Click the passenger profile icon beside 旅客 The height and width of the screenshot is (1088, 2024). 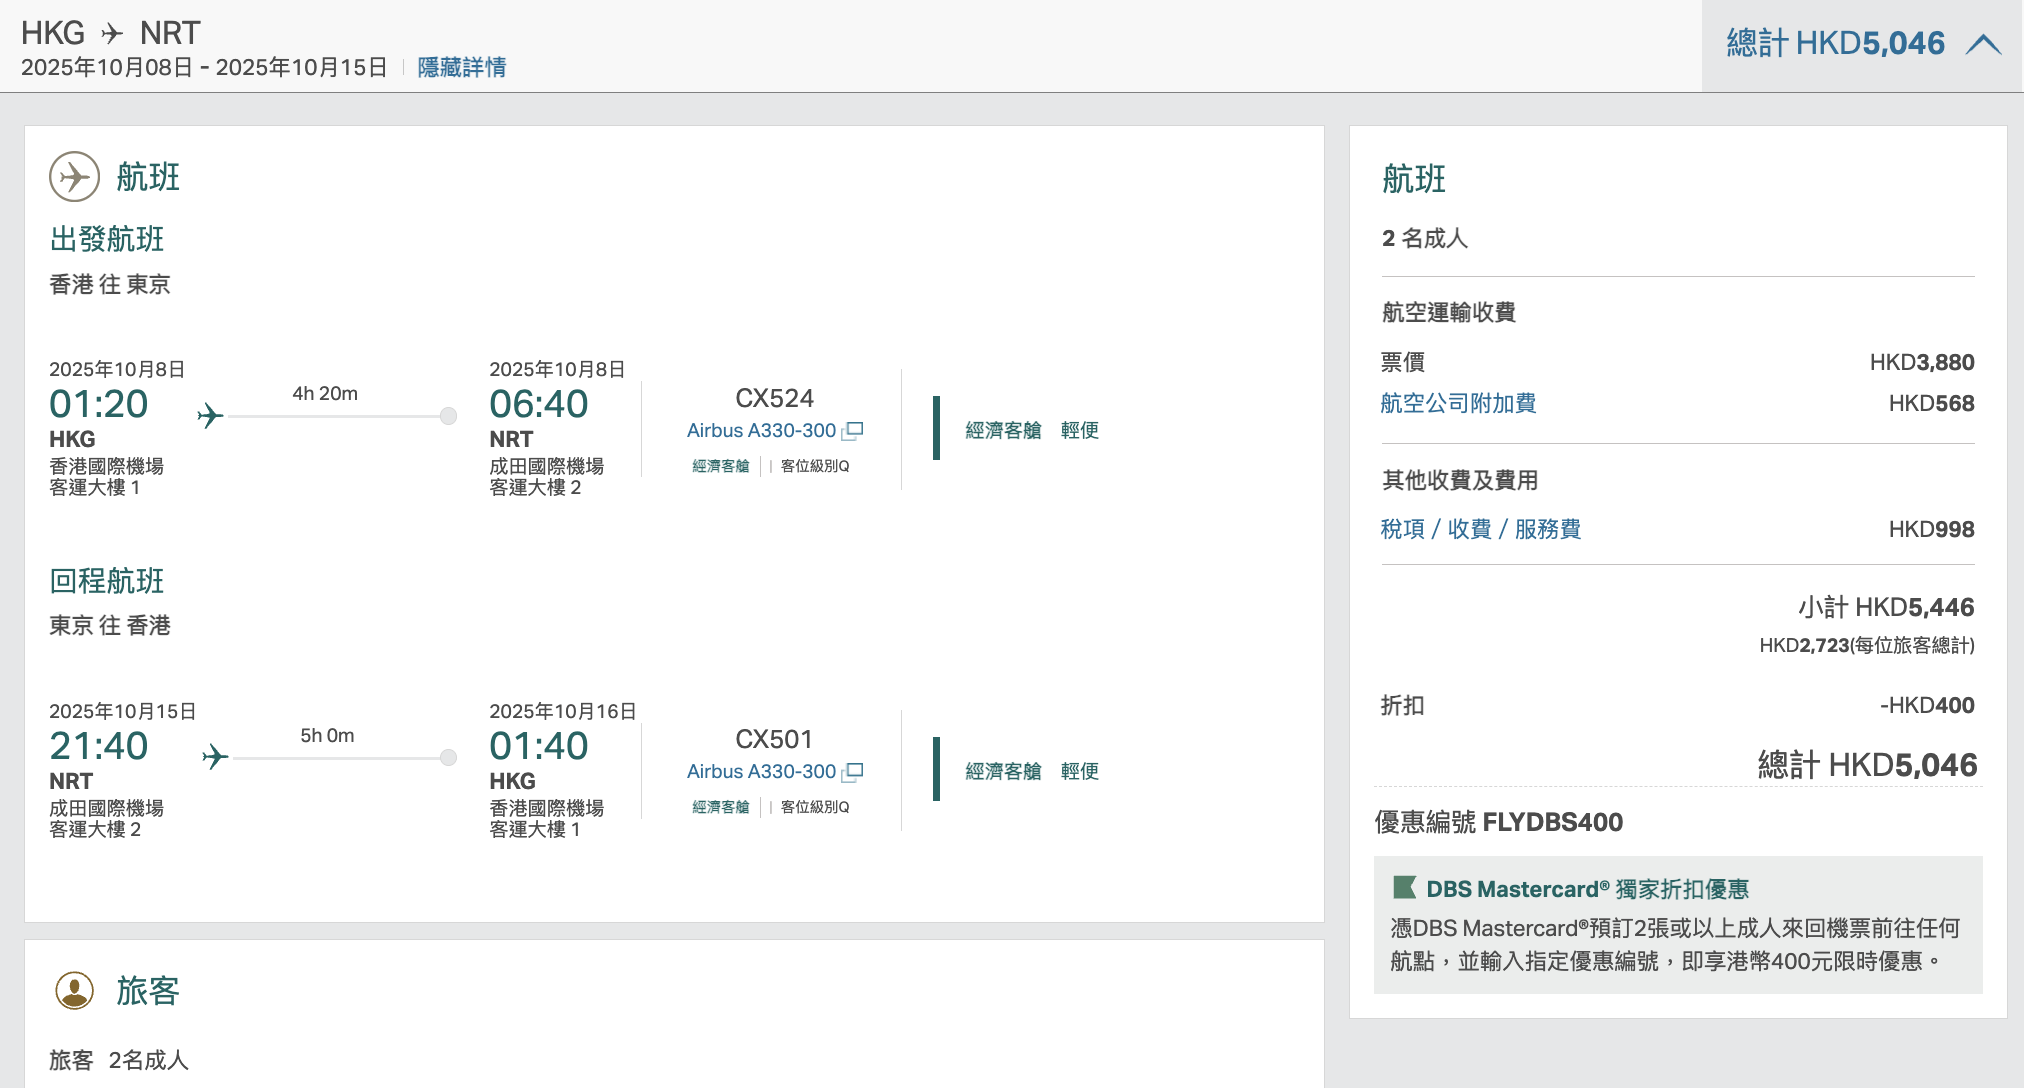(74, 990)
